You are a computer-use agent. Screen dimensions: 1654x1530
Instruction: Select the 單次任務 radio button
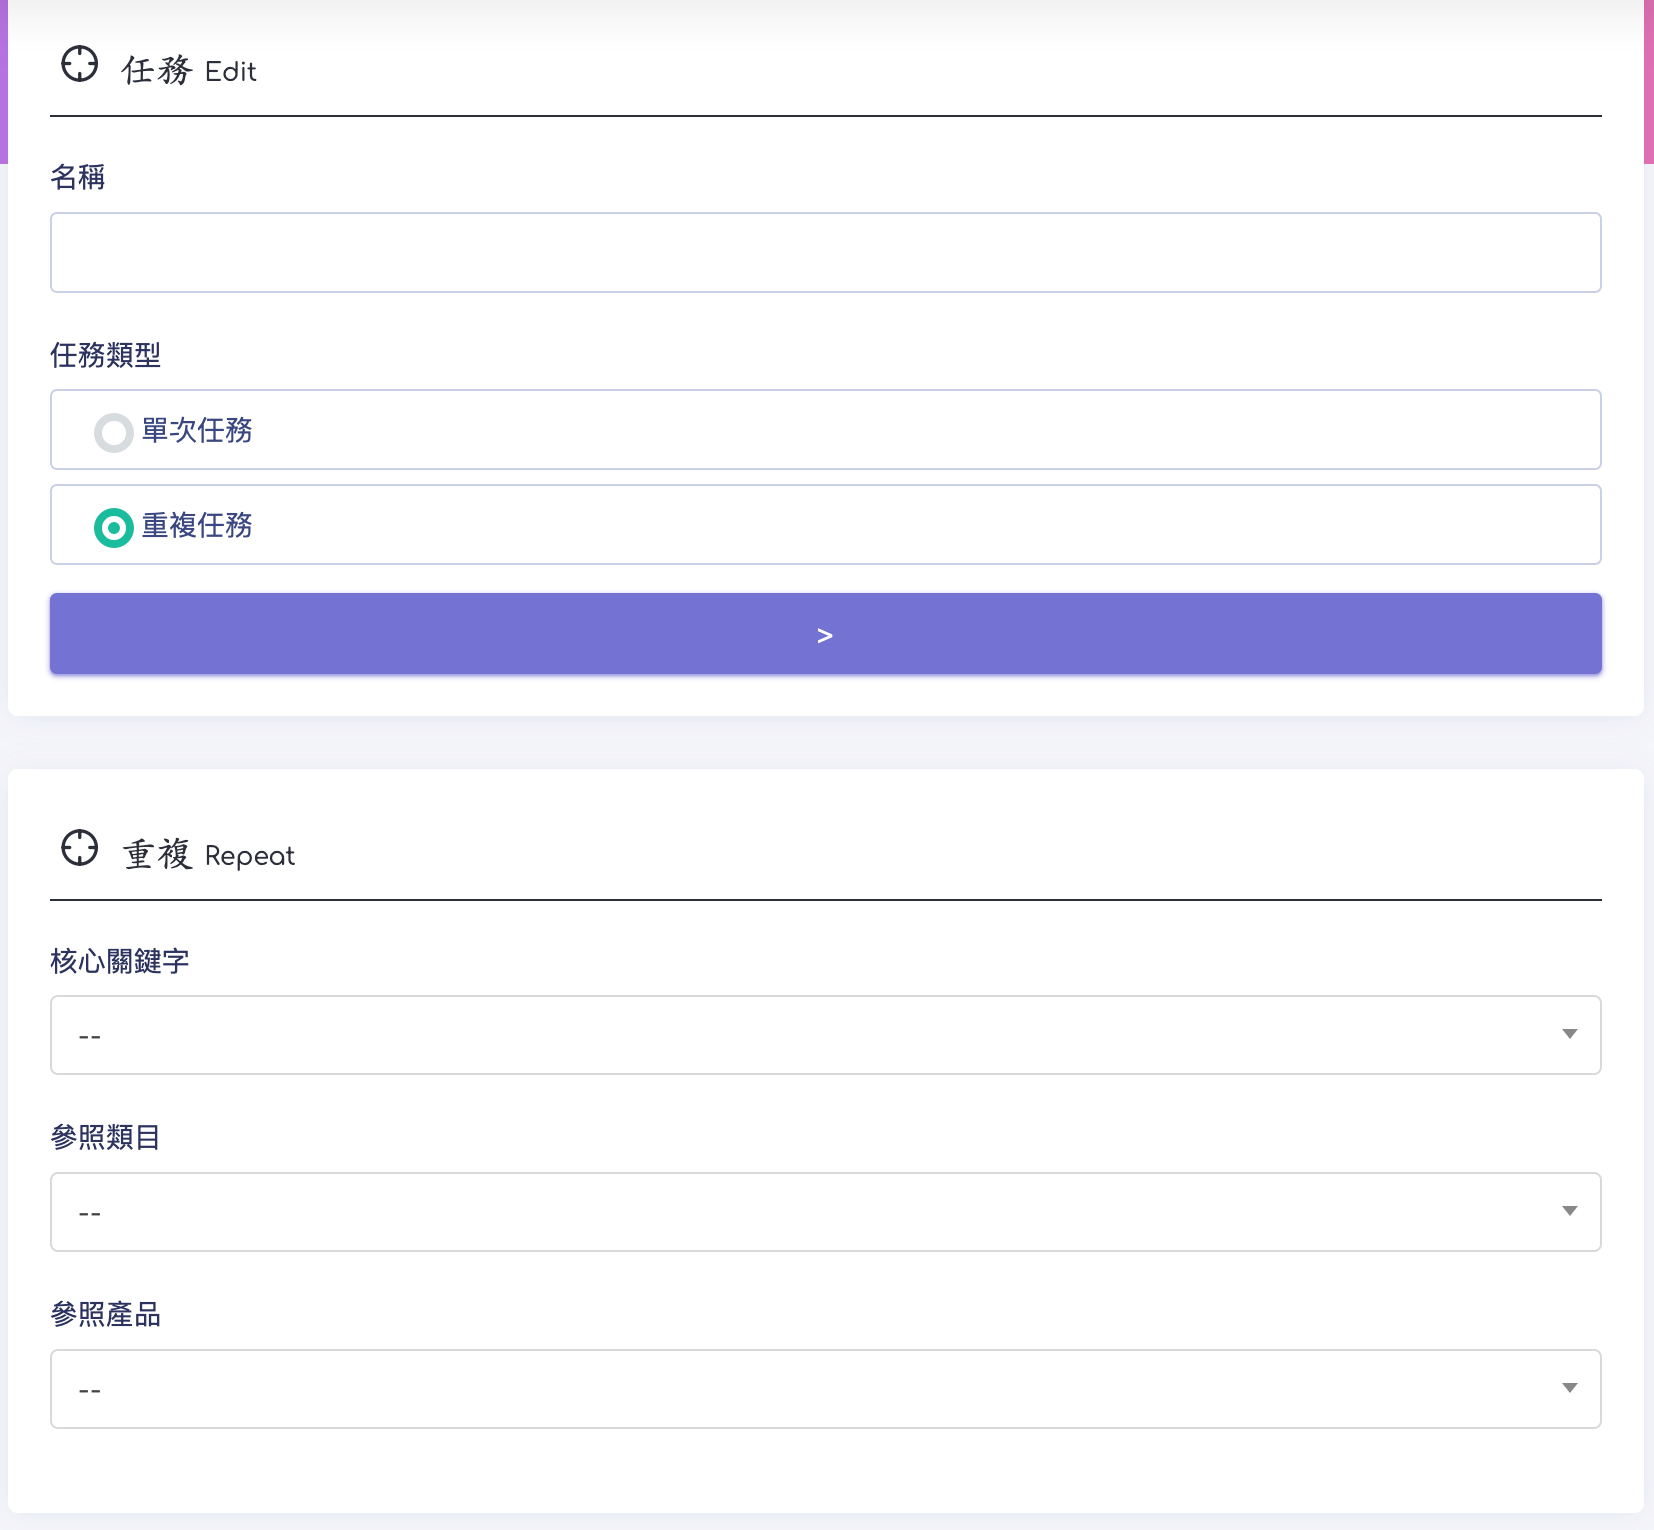coord(113,432)
